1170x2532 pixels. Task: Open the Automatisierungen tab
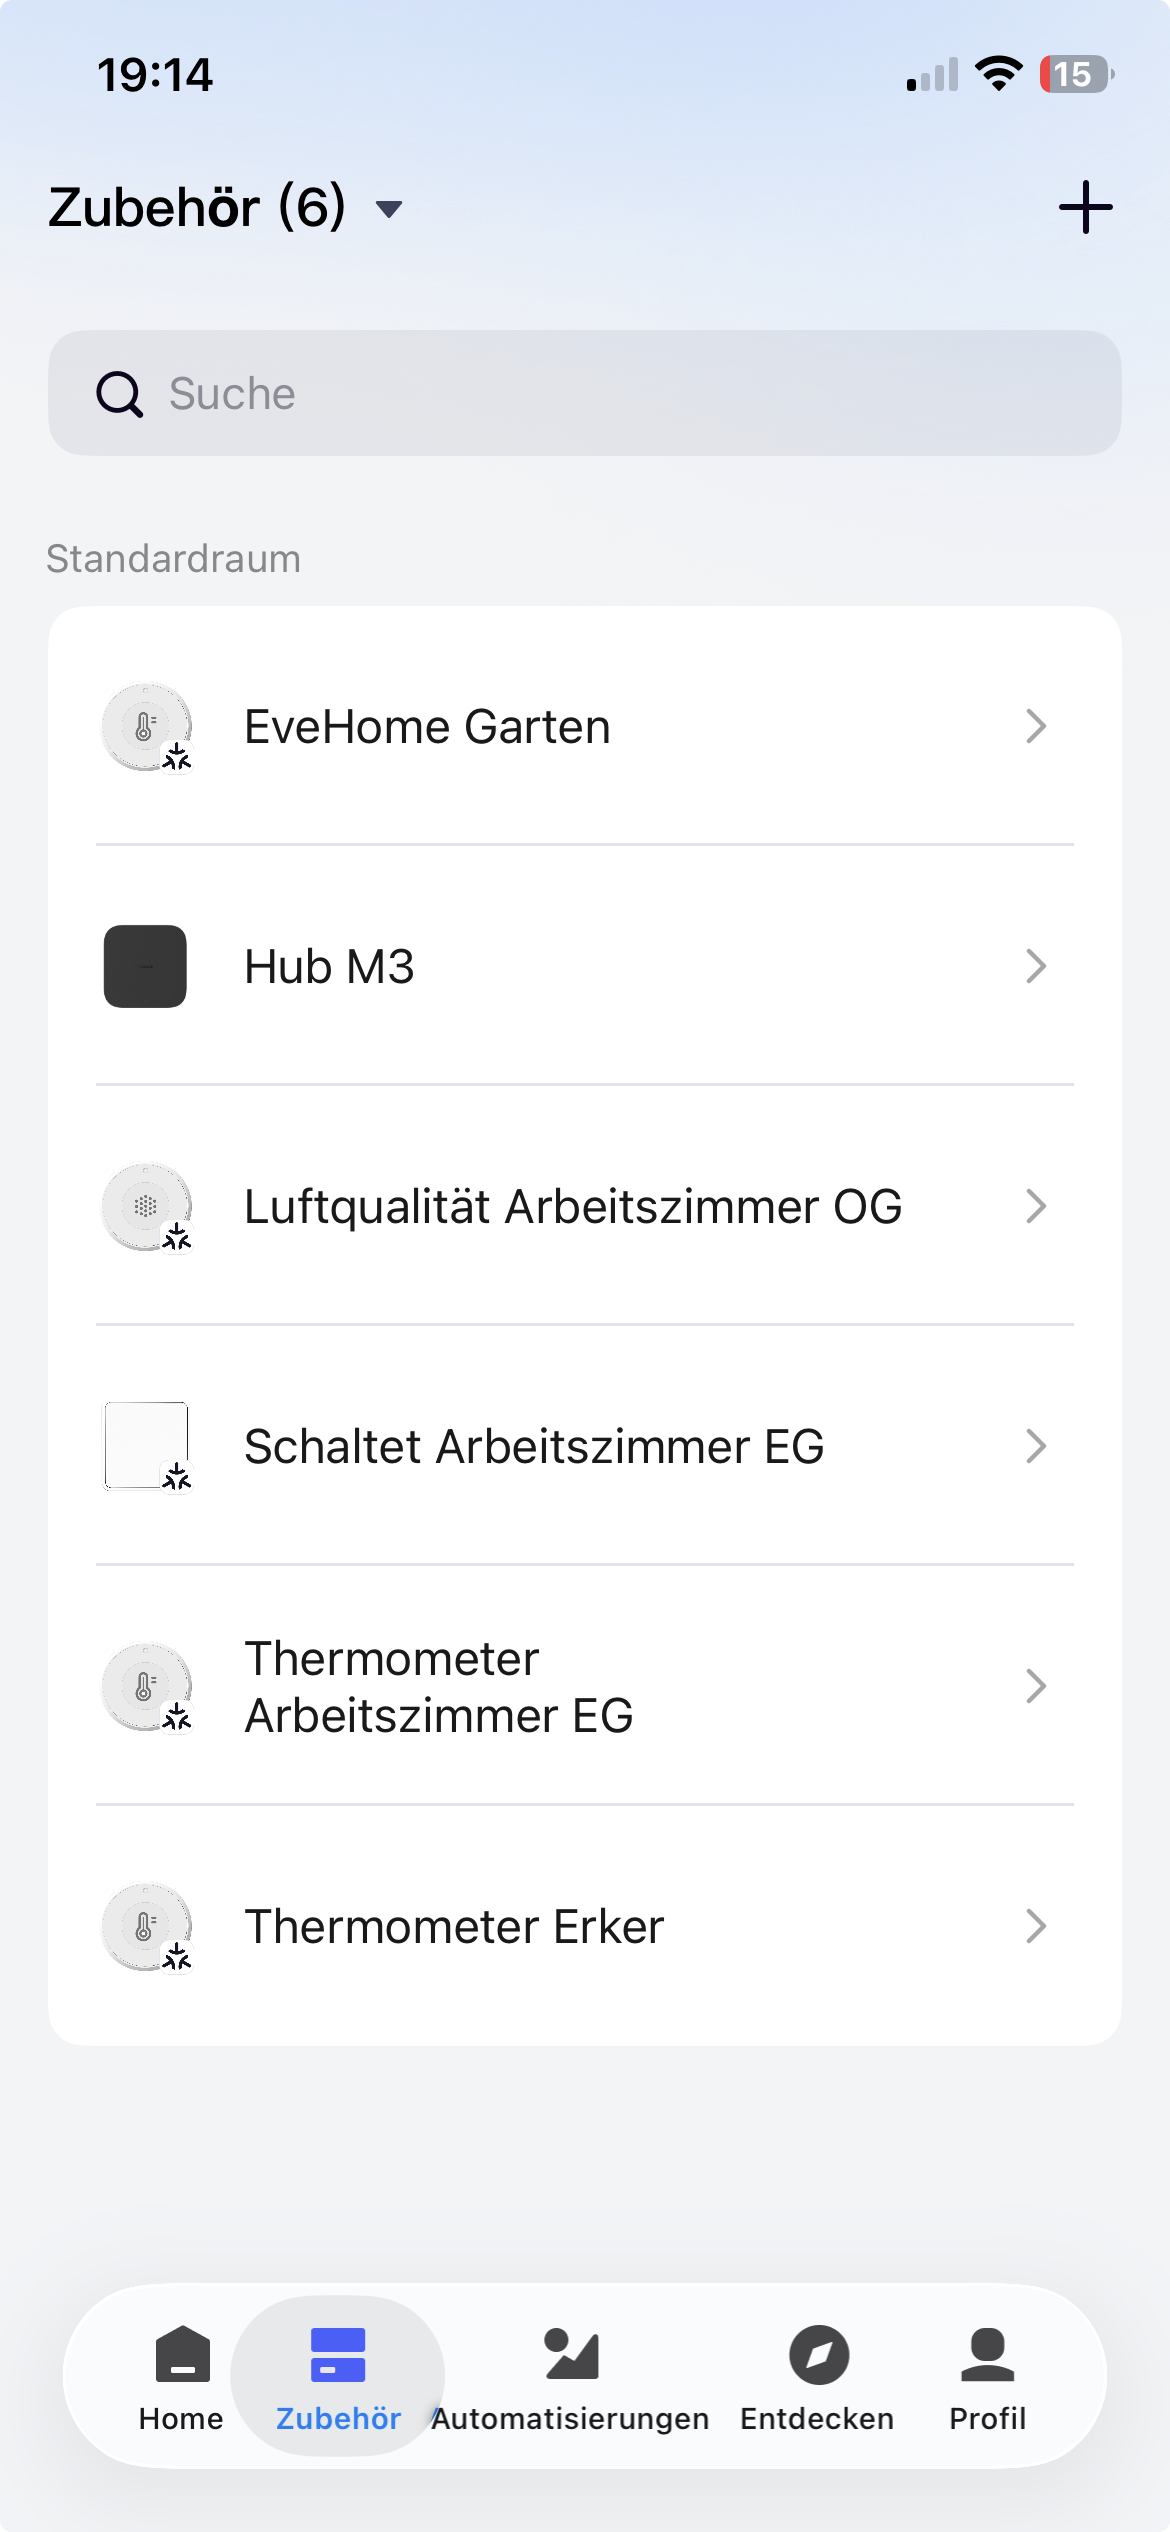571,2376
